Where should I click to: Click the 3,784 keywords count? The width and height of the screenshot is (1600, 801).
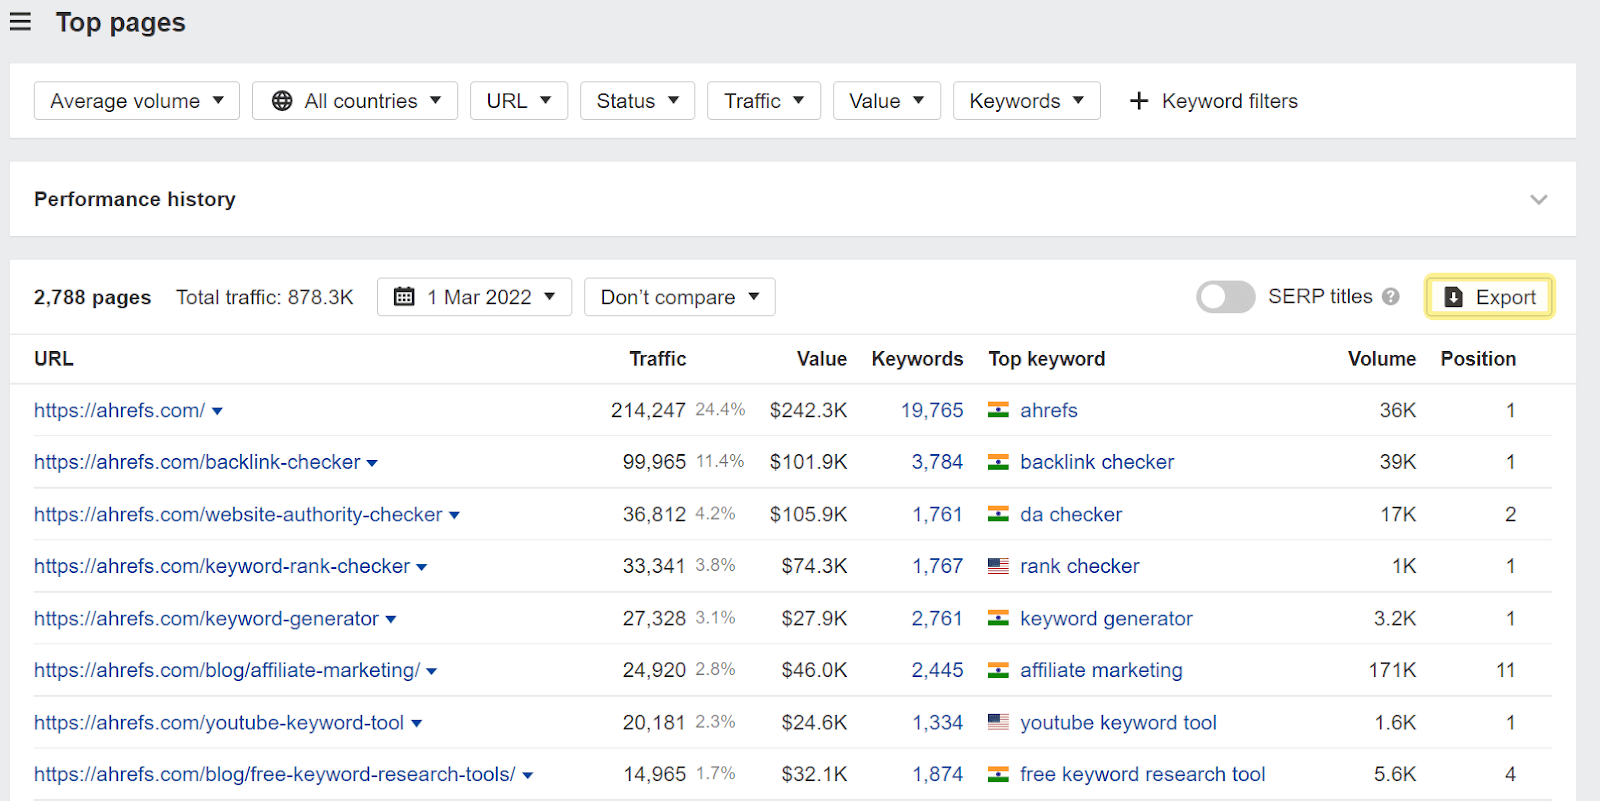pos(937,462)
